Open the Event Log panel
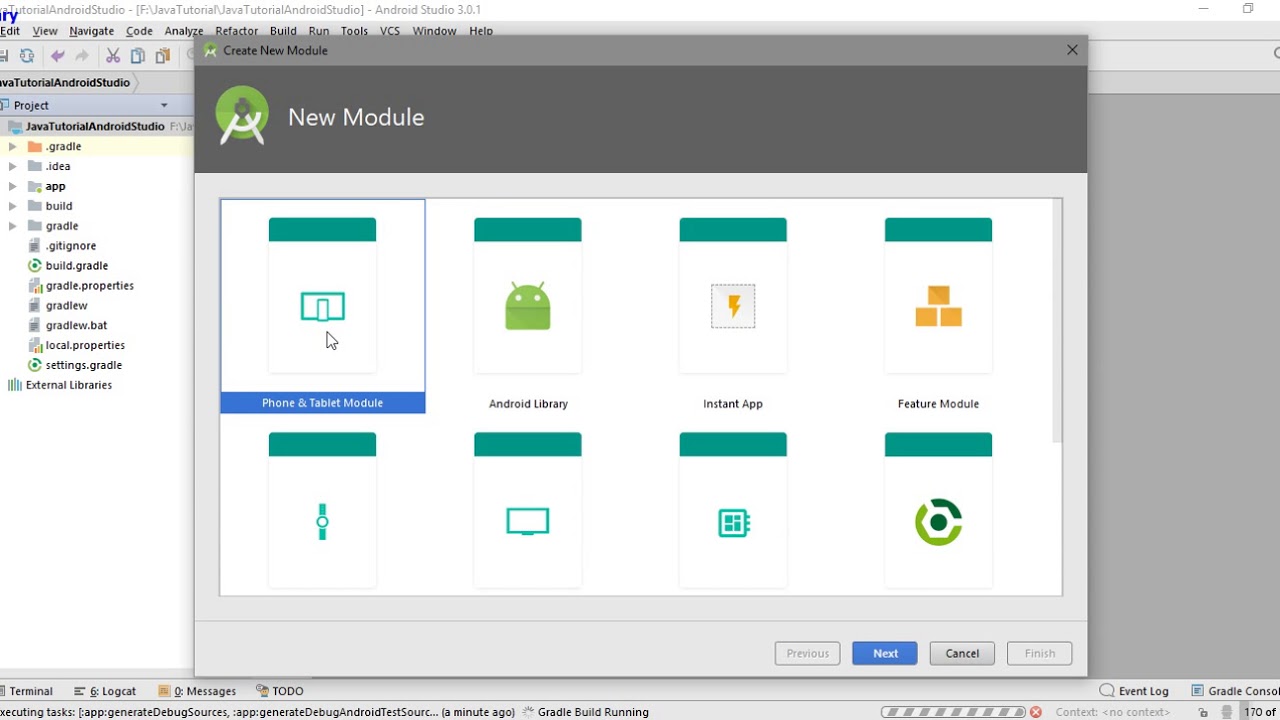This screenshot has height=720, width=1280. tap(1134, 691)
